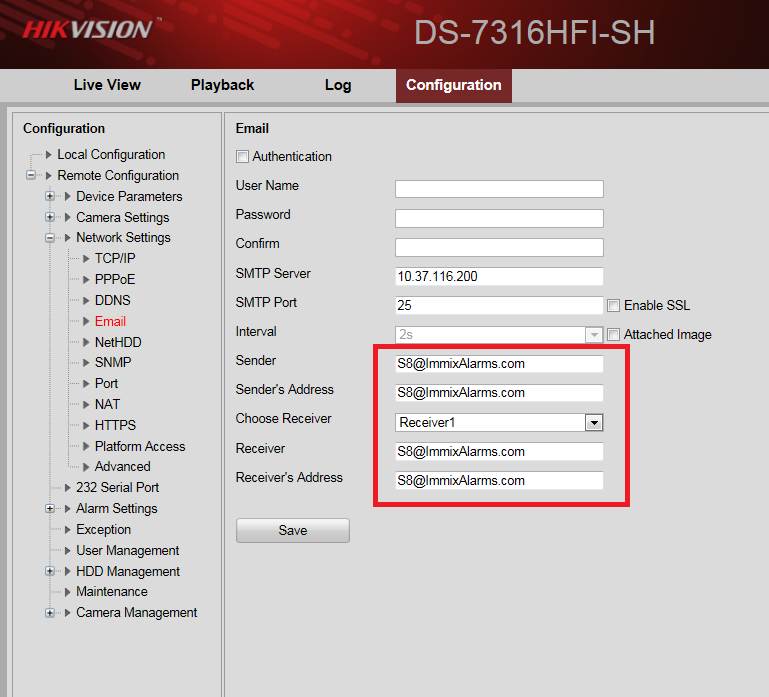The width and height of the screenshot is (769, 697).
Task: Toggle the Attached Image checkbox
Action: click(x=613, y=335)
